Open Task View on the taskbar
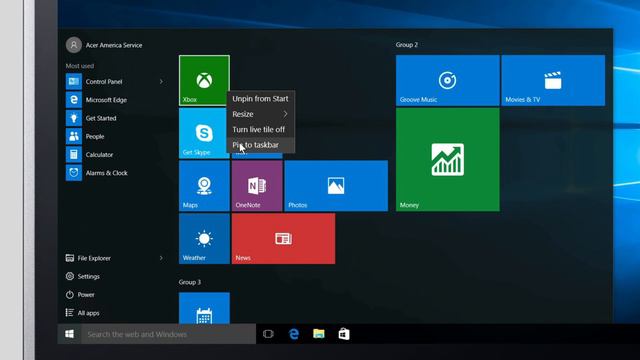 (x=268, y=334)
